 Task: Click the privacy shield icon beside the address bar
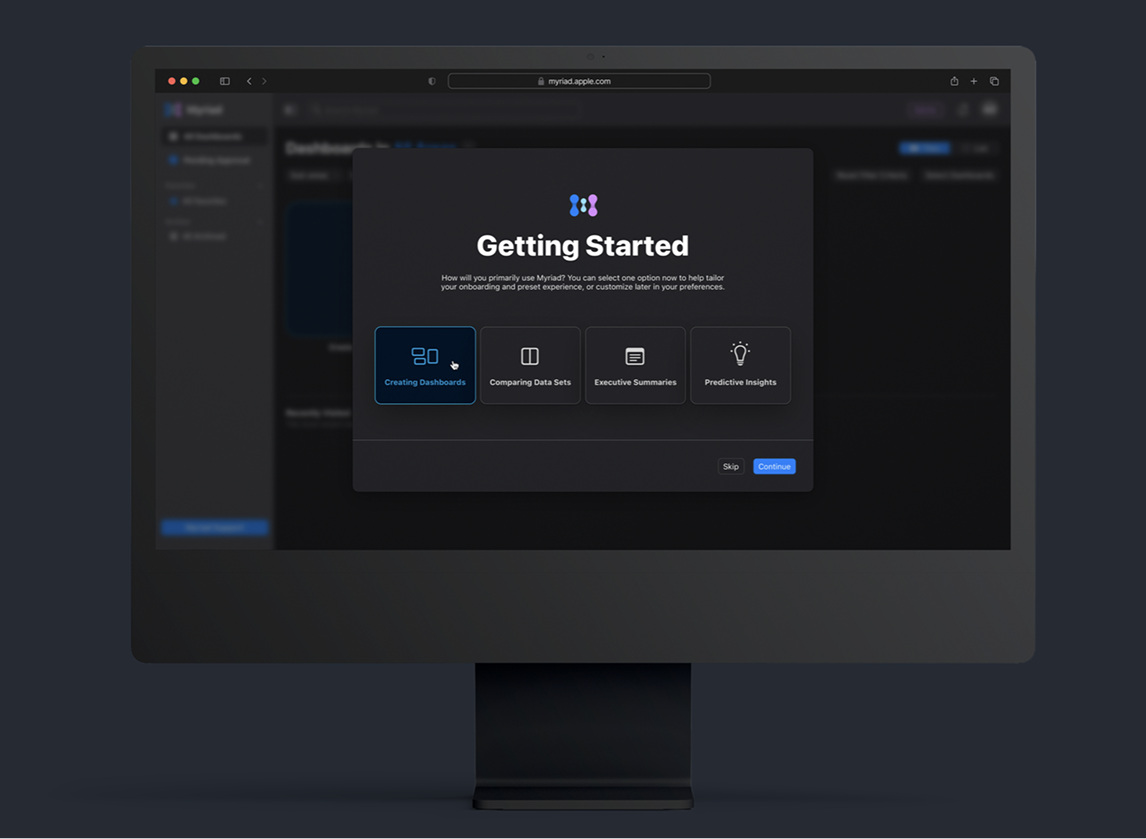pyautogui.click(x=430, y=80)
